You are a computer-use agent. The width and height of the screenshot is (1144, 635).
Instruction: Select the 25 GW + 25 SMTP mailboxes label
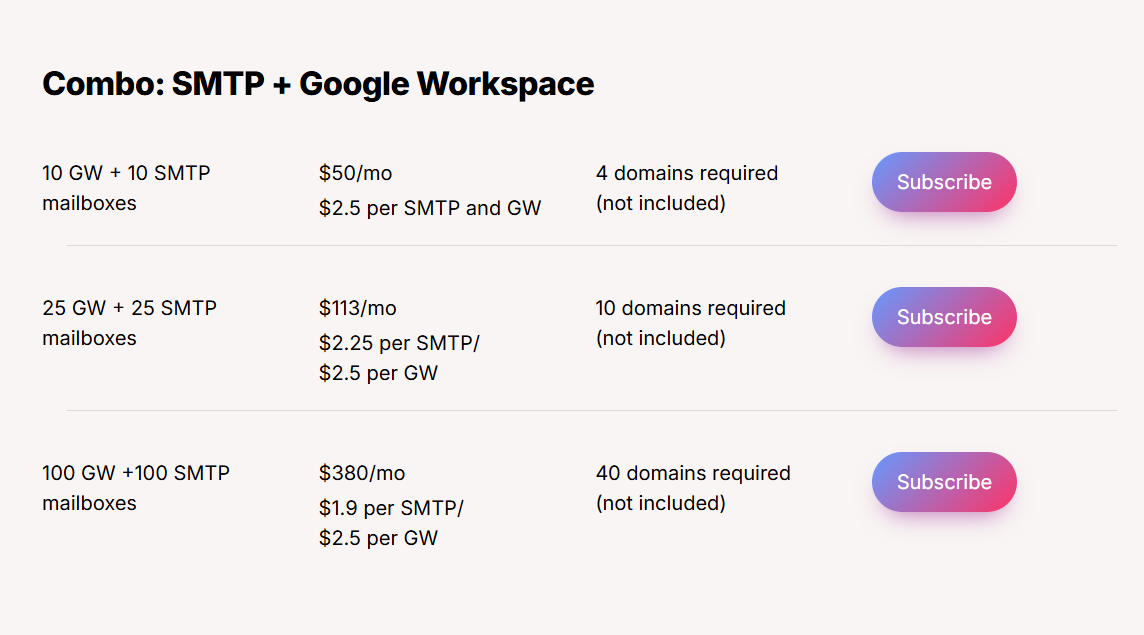coord(128,322)
